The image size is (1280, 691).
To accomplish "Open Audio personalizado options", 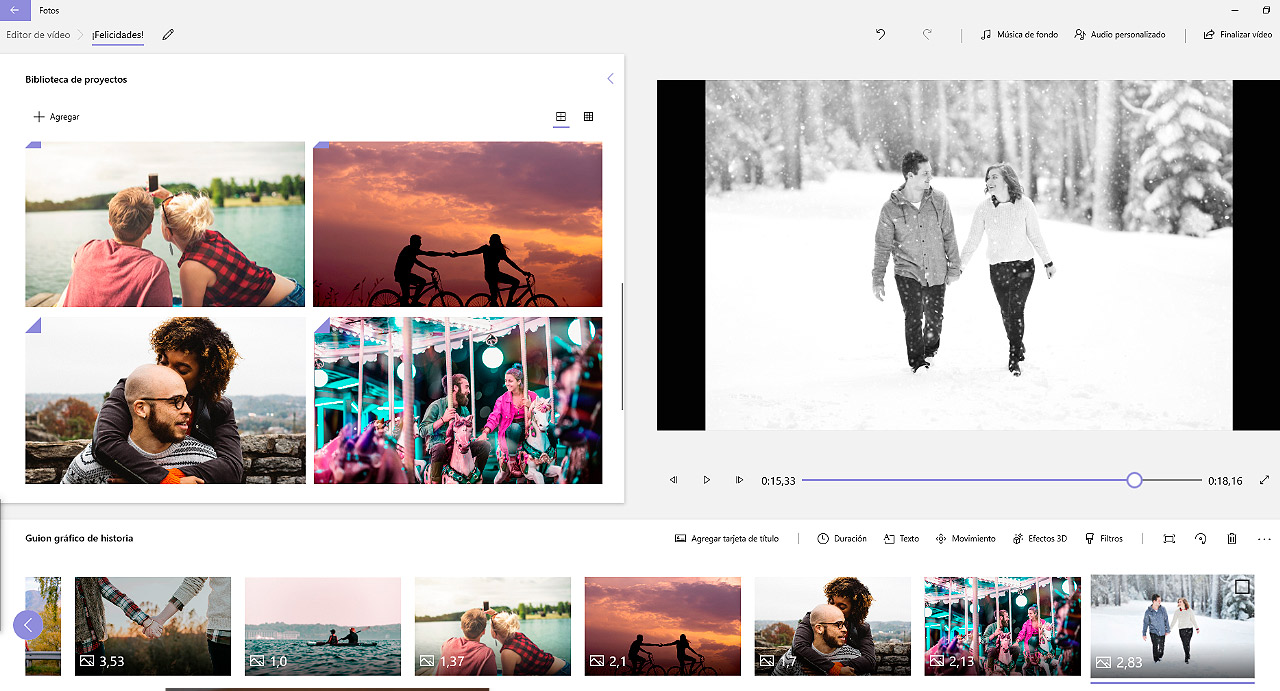I will point(1119,33).
